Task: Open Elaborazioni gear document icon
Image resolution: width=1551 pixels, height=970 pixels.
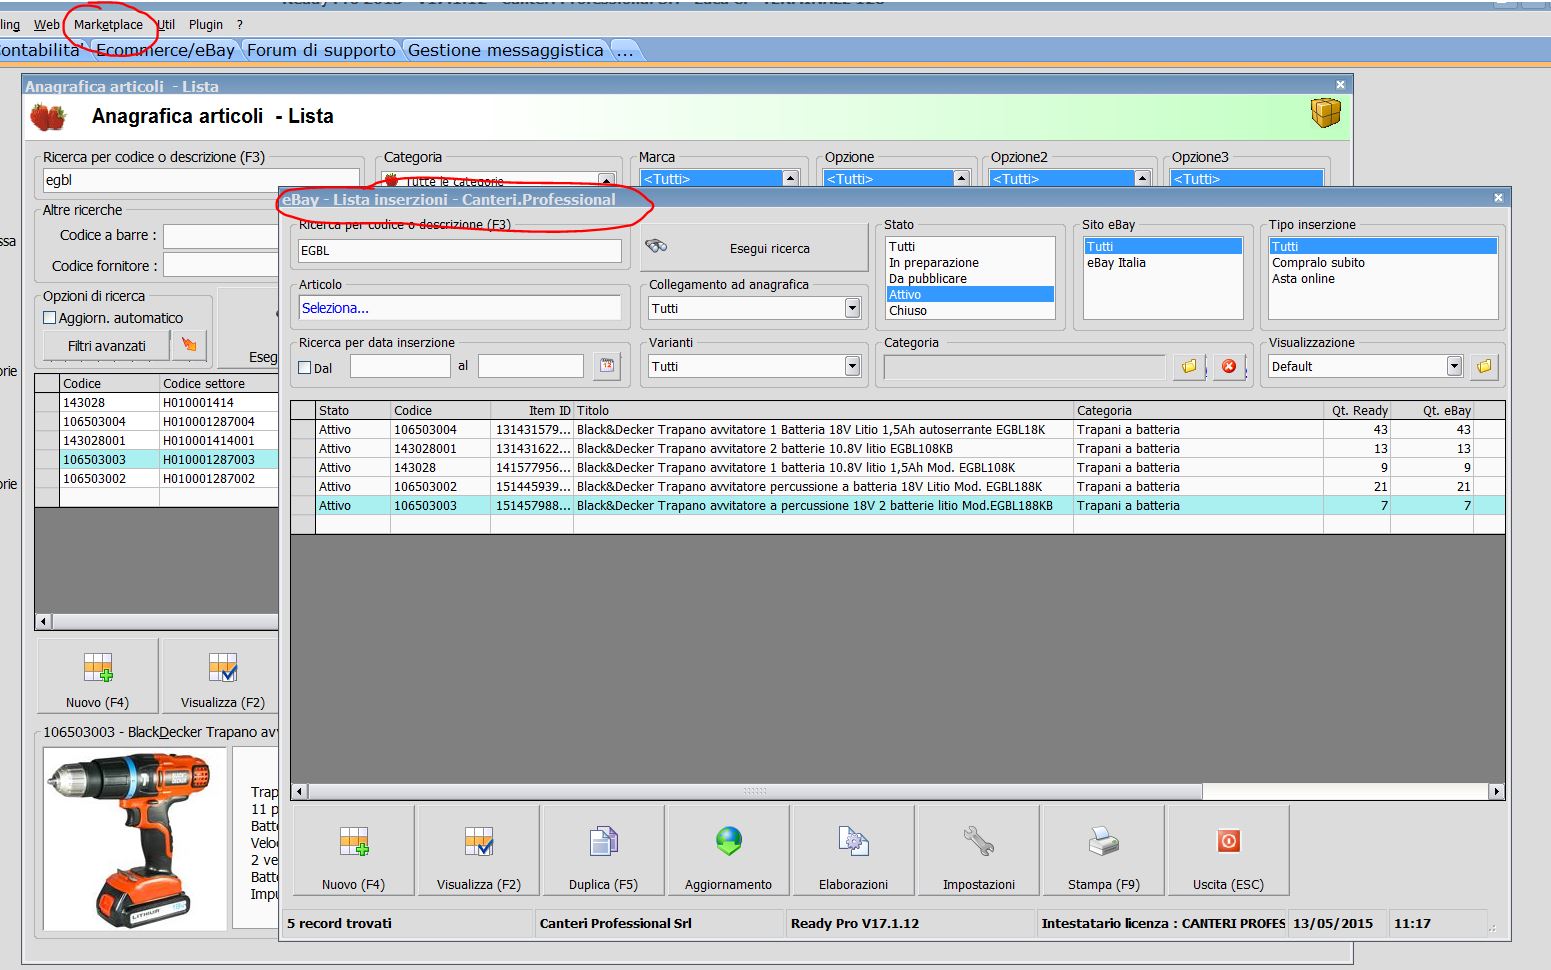Action: click(x=853, y=841)
